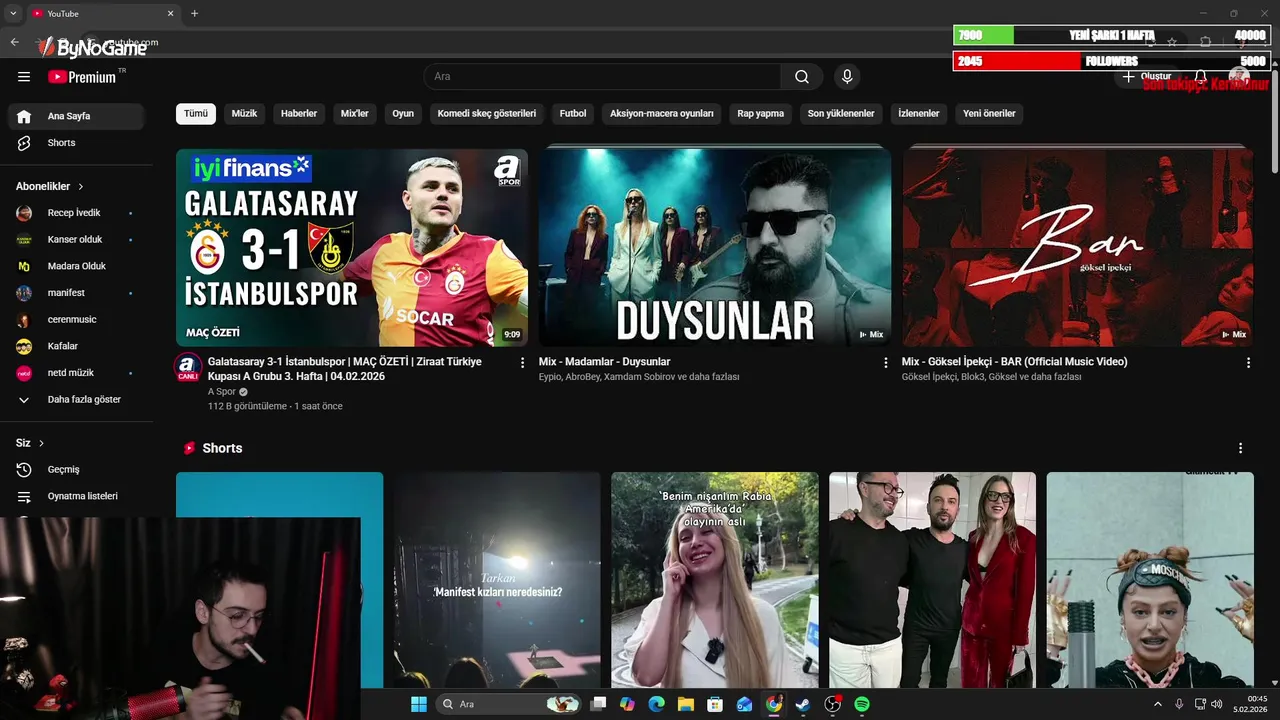This screenshot has height=720, width=1280.
Task: Select the Rap yapma chip
Action: pos(761,113)
